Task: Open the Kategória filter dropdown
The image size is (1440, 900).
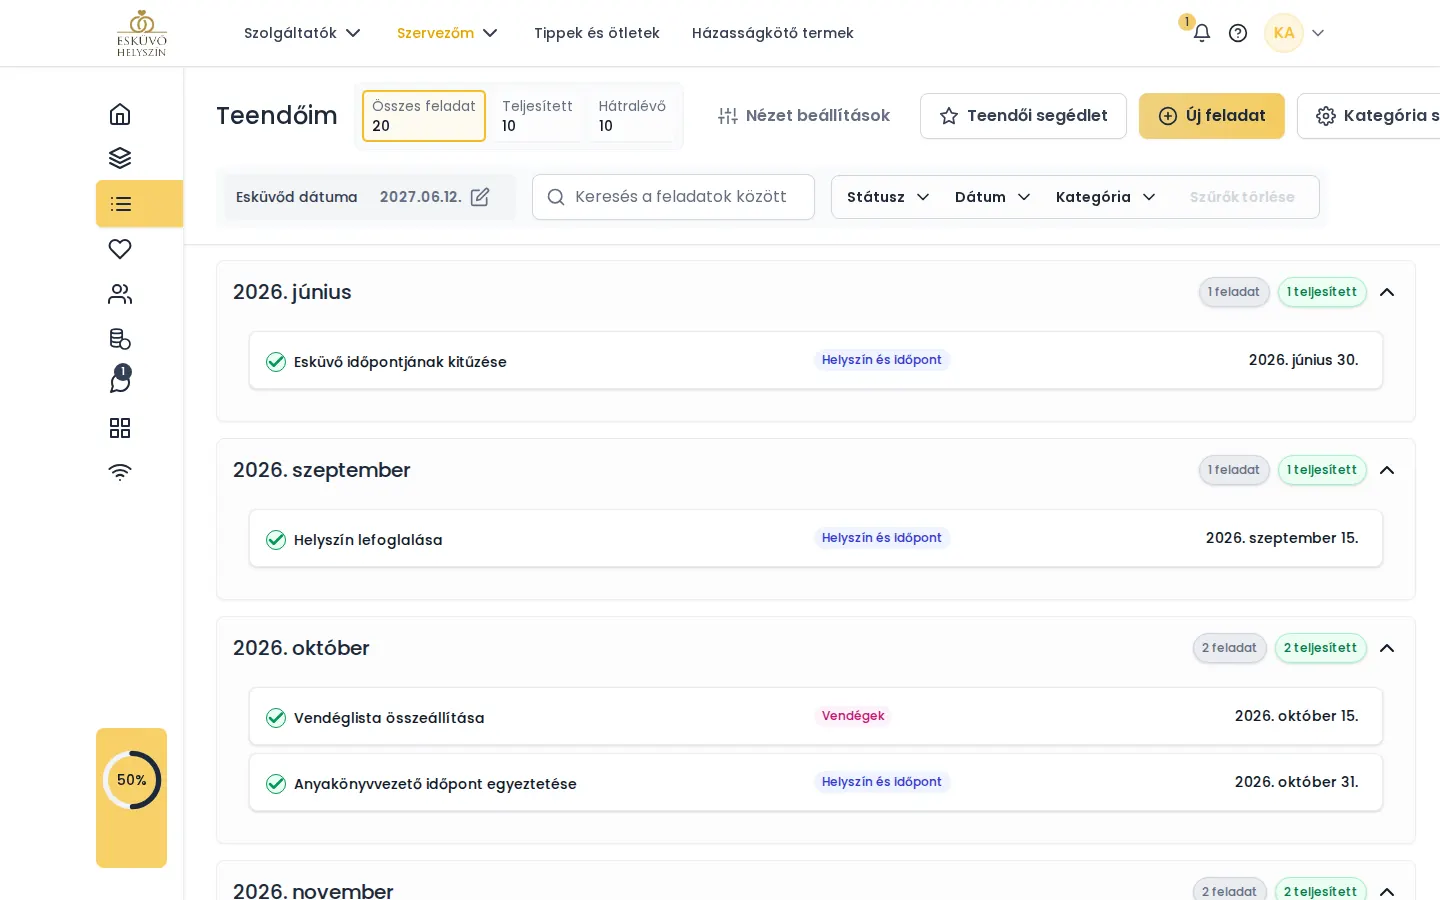Action: pos(1106,197)
